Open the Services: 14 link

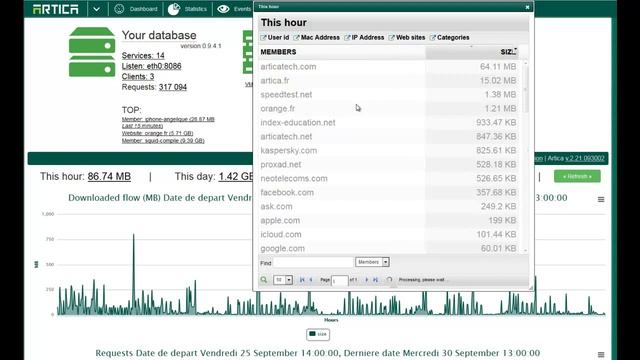click(143, 56)
